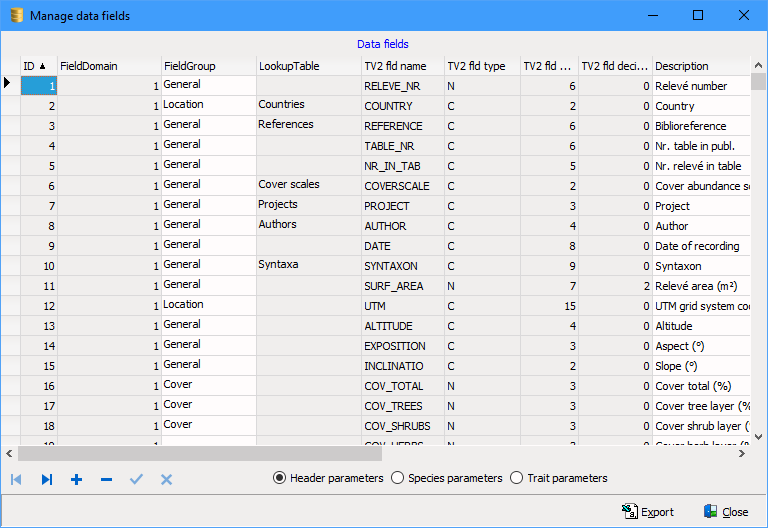Click the plus icon to add record
768x528 pixels.
click(x=76, y=480)
